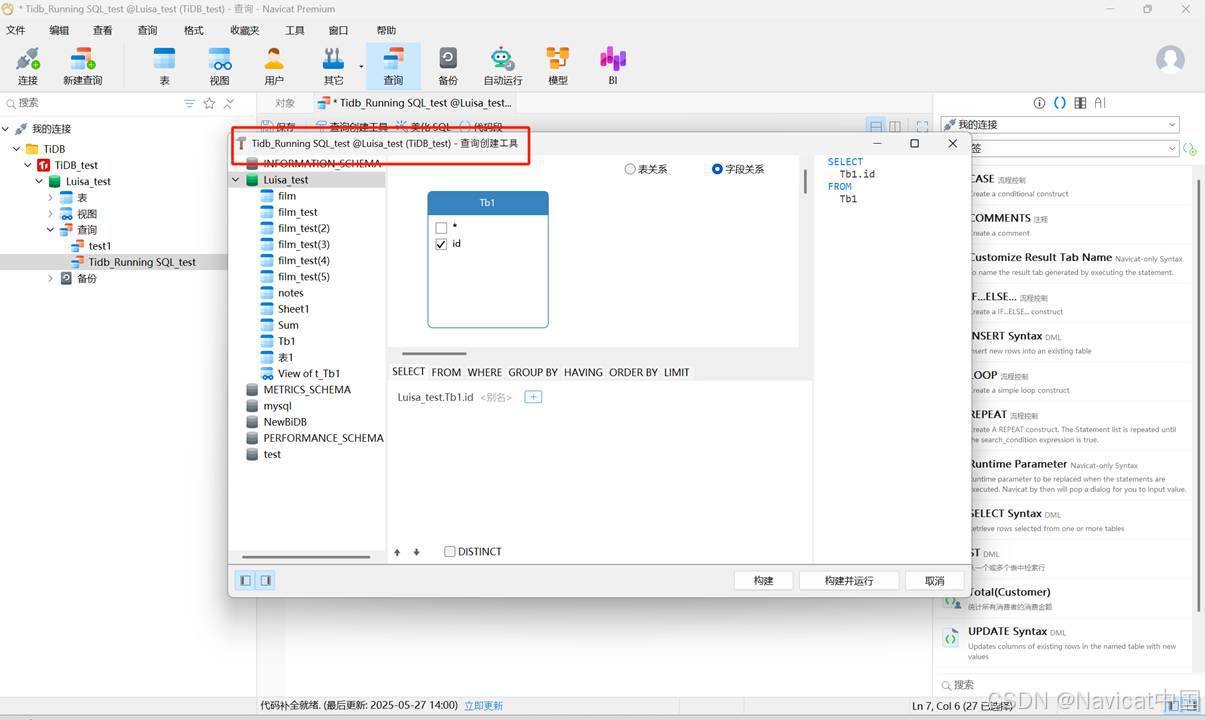This screenshot has width=1205, height=720.
Task: Click the 搜索 search field below the snippets list
Action: tap(1060, 685)
